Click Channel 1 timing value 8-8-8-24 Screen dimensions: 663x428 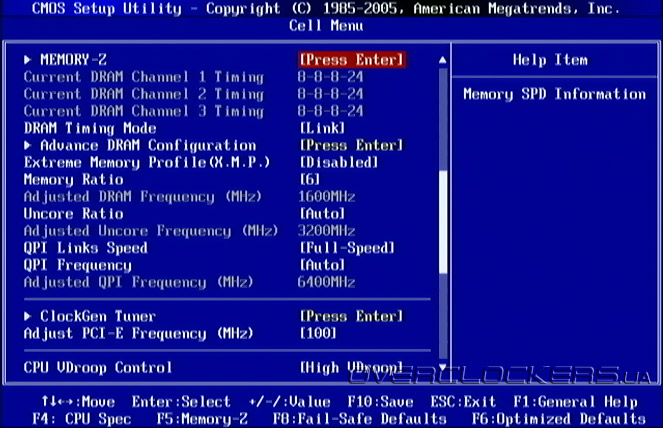coord(330,77)
